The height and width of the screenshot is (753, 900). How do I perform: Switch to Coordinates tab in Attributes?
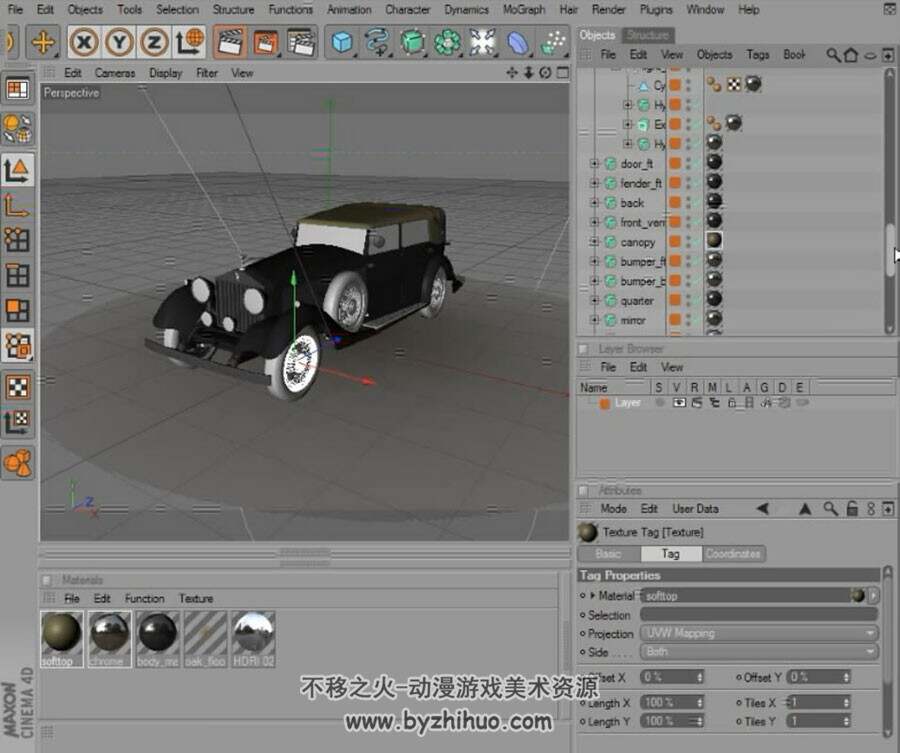[x=733, y=554]
